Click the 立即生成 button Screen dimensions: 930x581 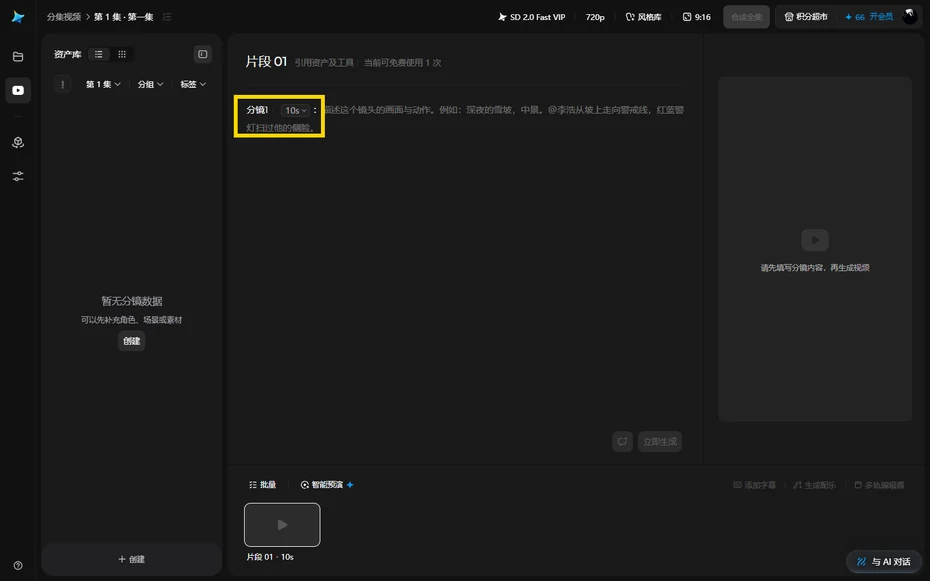click(x=660, y=442)
